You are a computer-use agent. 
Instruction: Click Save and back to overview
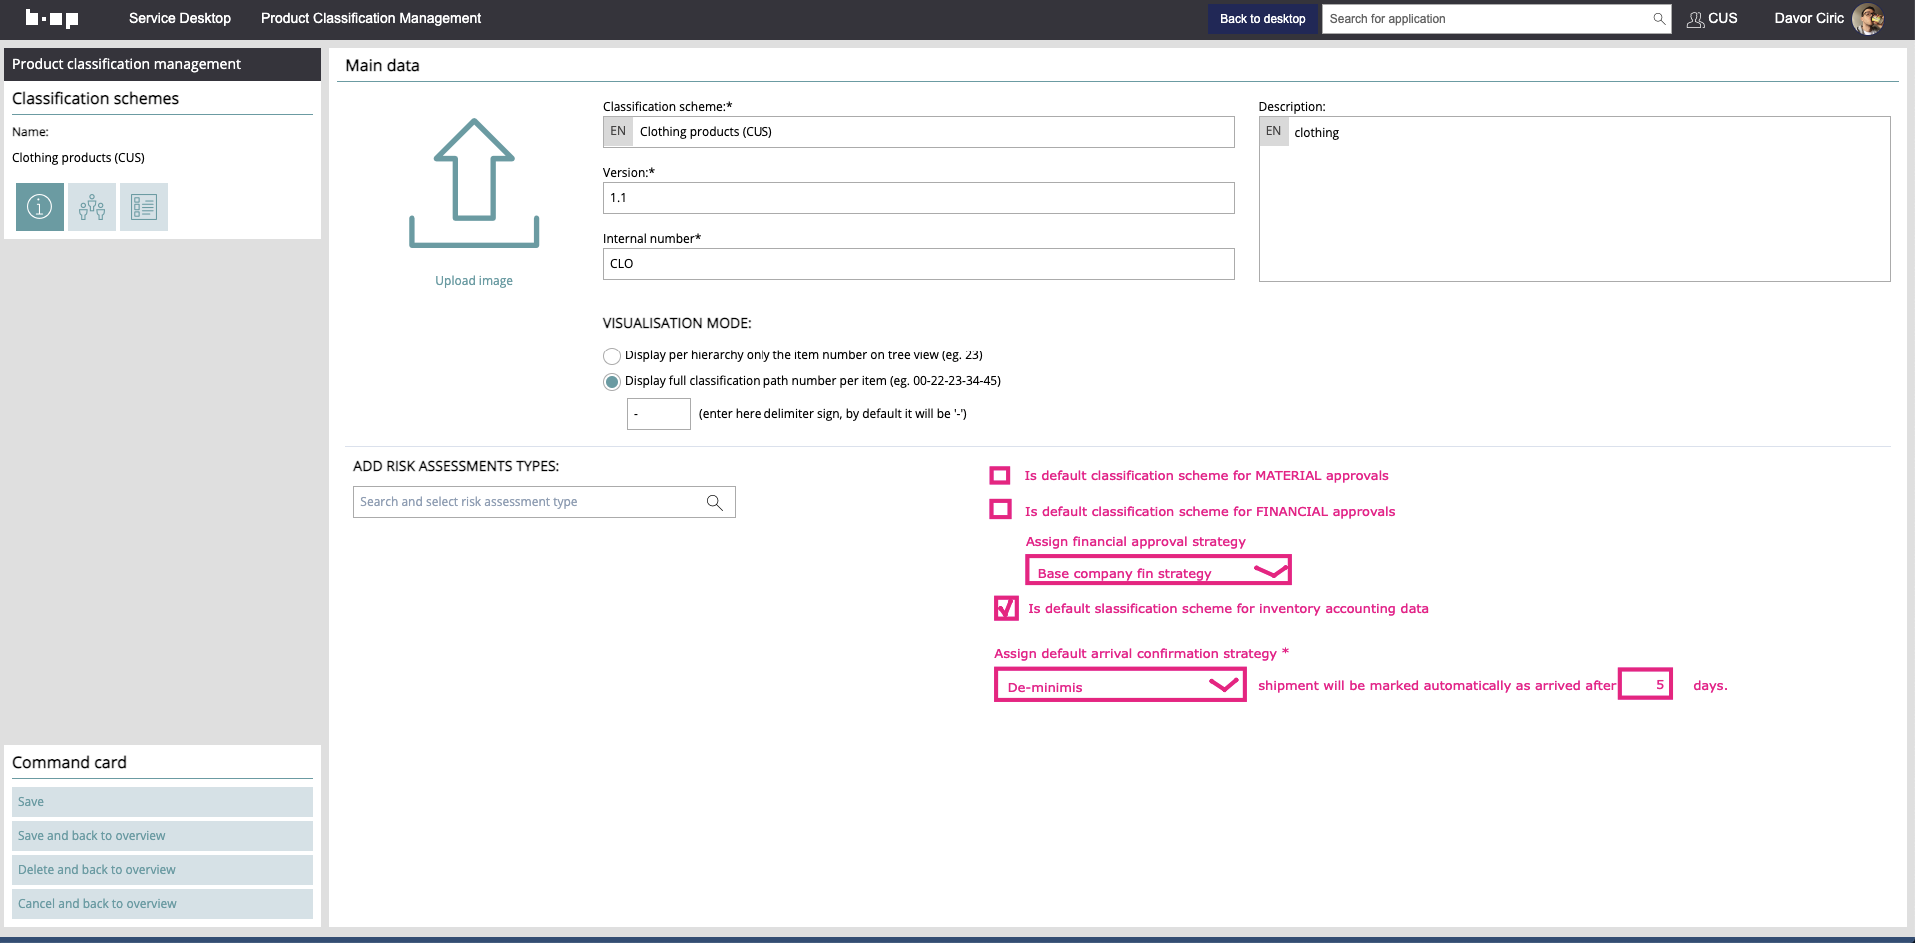click(162, 836)
